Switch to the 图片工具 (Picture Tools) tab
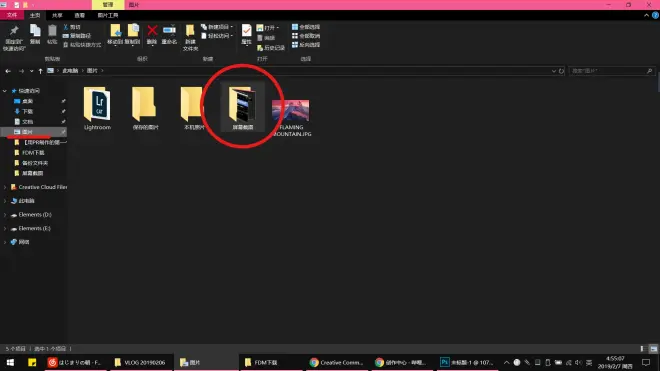The width and height of the screenshot is (660, 371). point(108,15)
